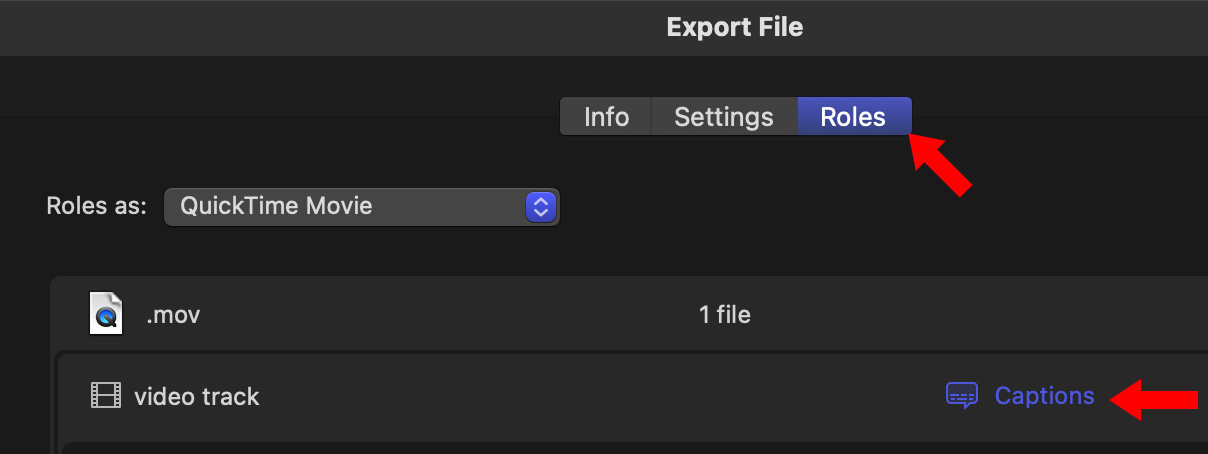This screenshot has height=454, width=1208.
Task: Click the Captions speech-bubble icon
Action: click(961, 396)
